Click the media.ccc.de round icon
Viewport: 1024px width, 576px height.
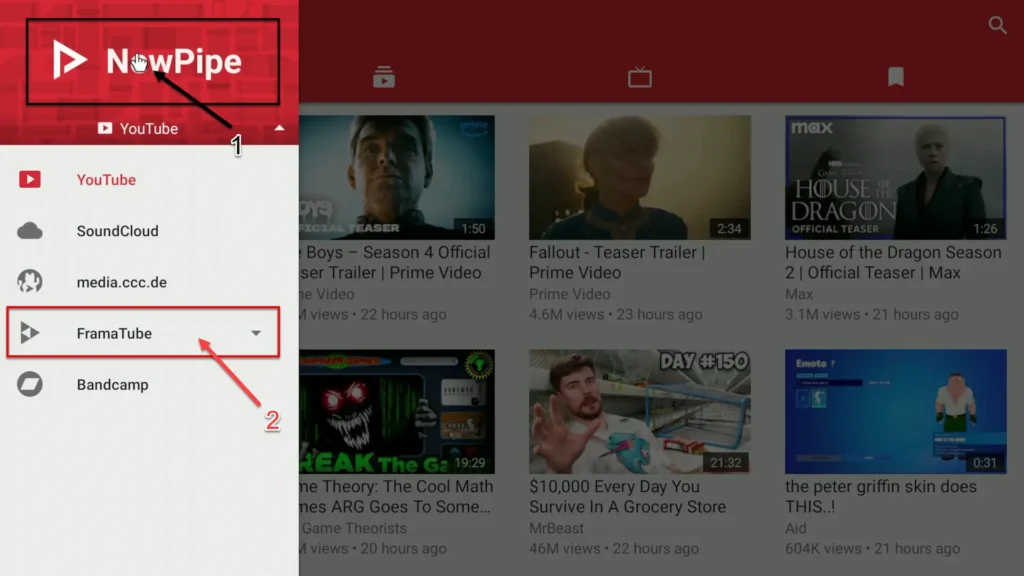[x=30, y=282]
